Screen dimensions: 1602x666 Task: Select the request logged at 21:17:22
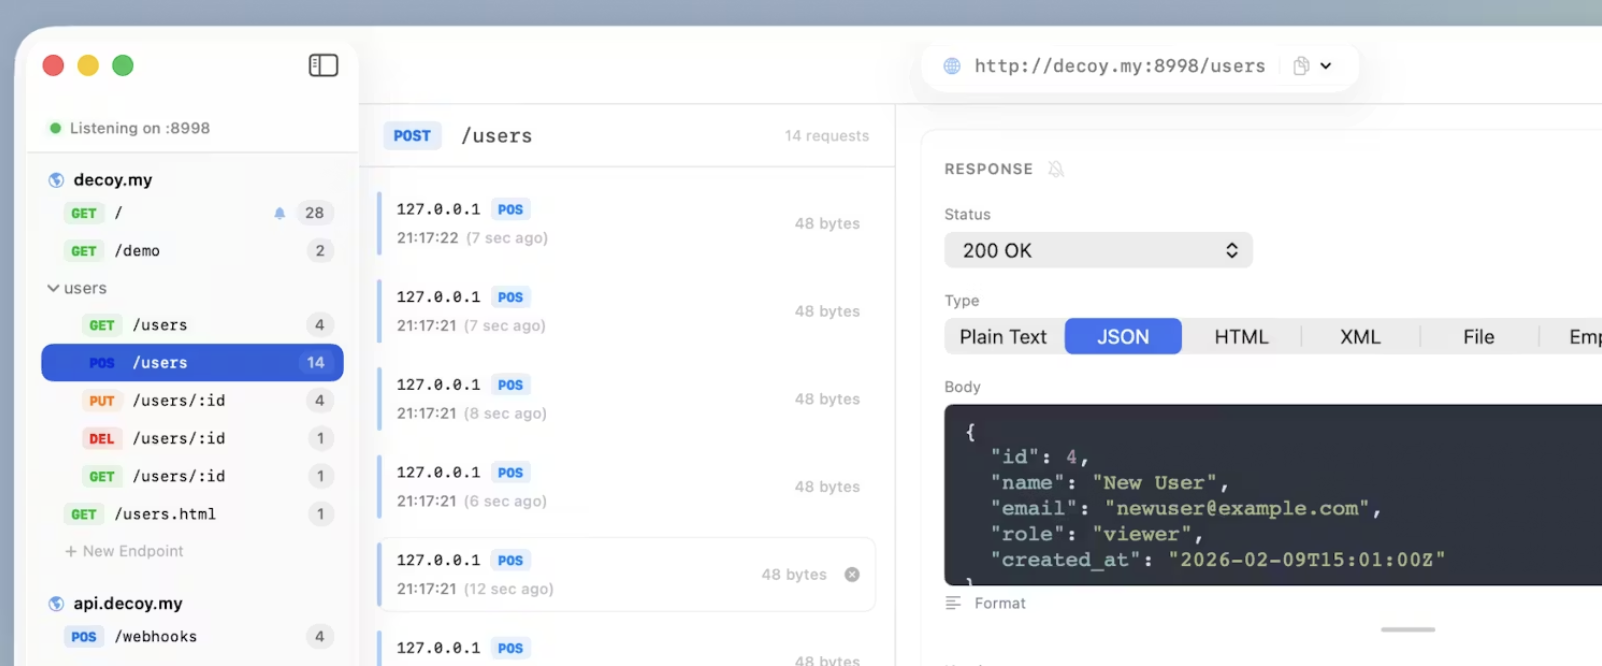click(627, 223)
